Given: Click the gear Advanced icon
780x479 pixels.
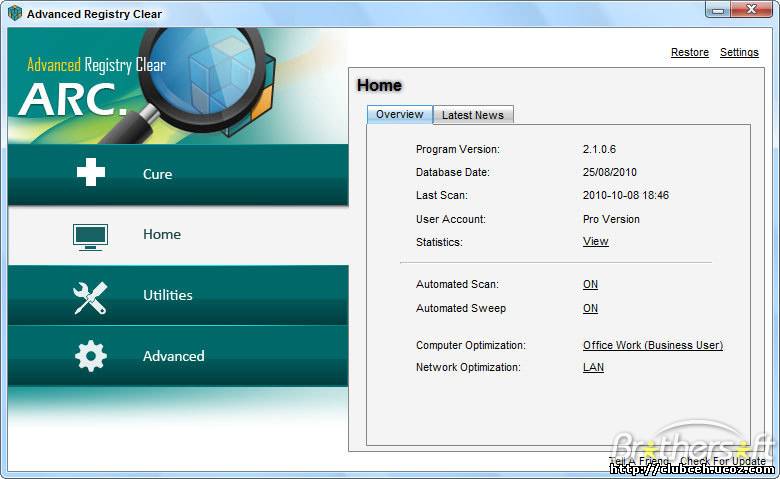Looking at the screenshot, I should point(91,356).
